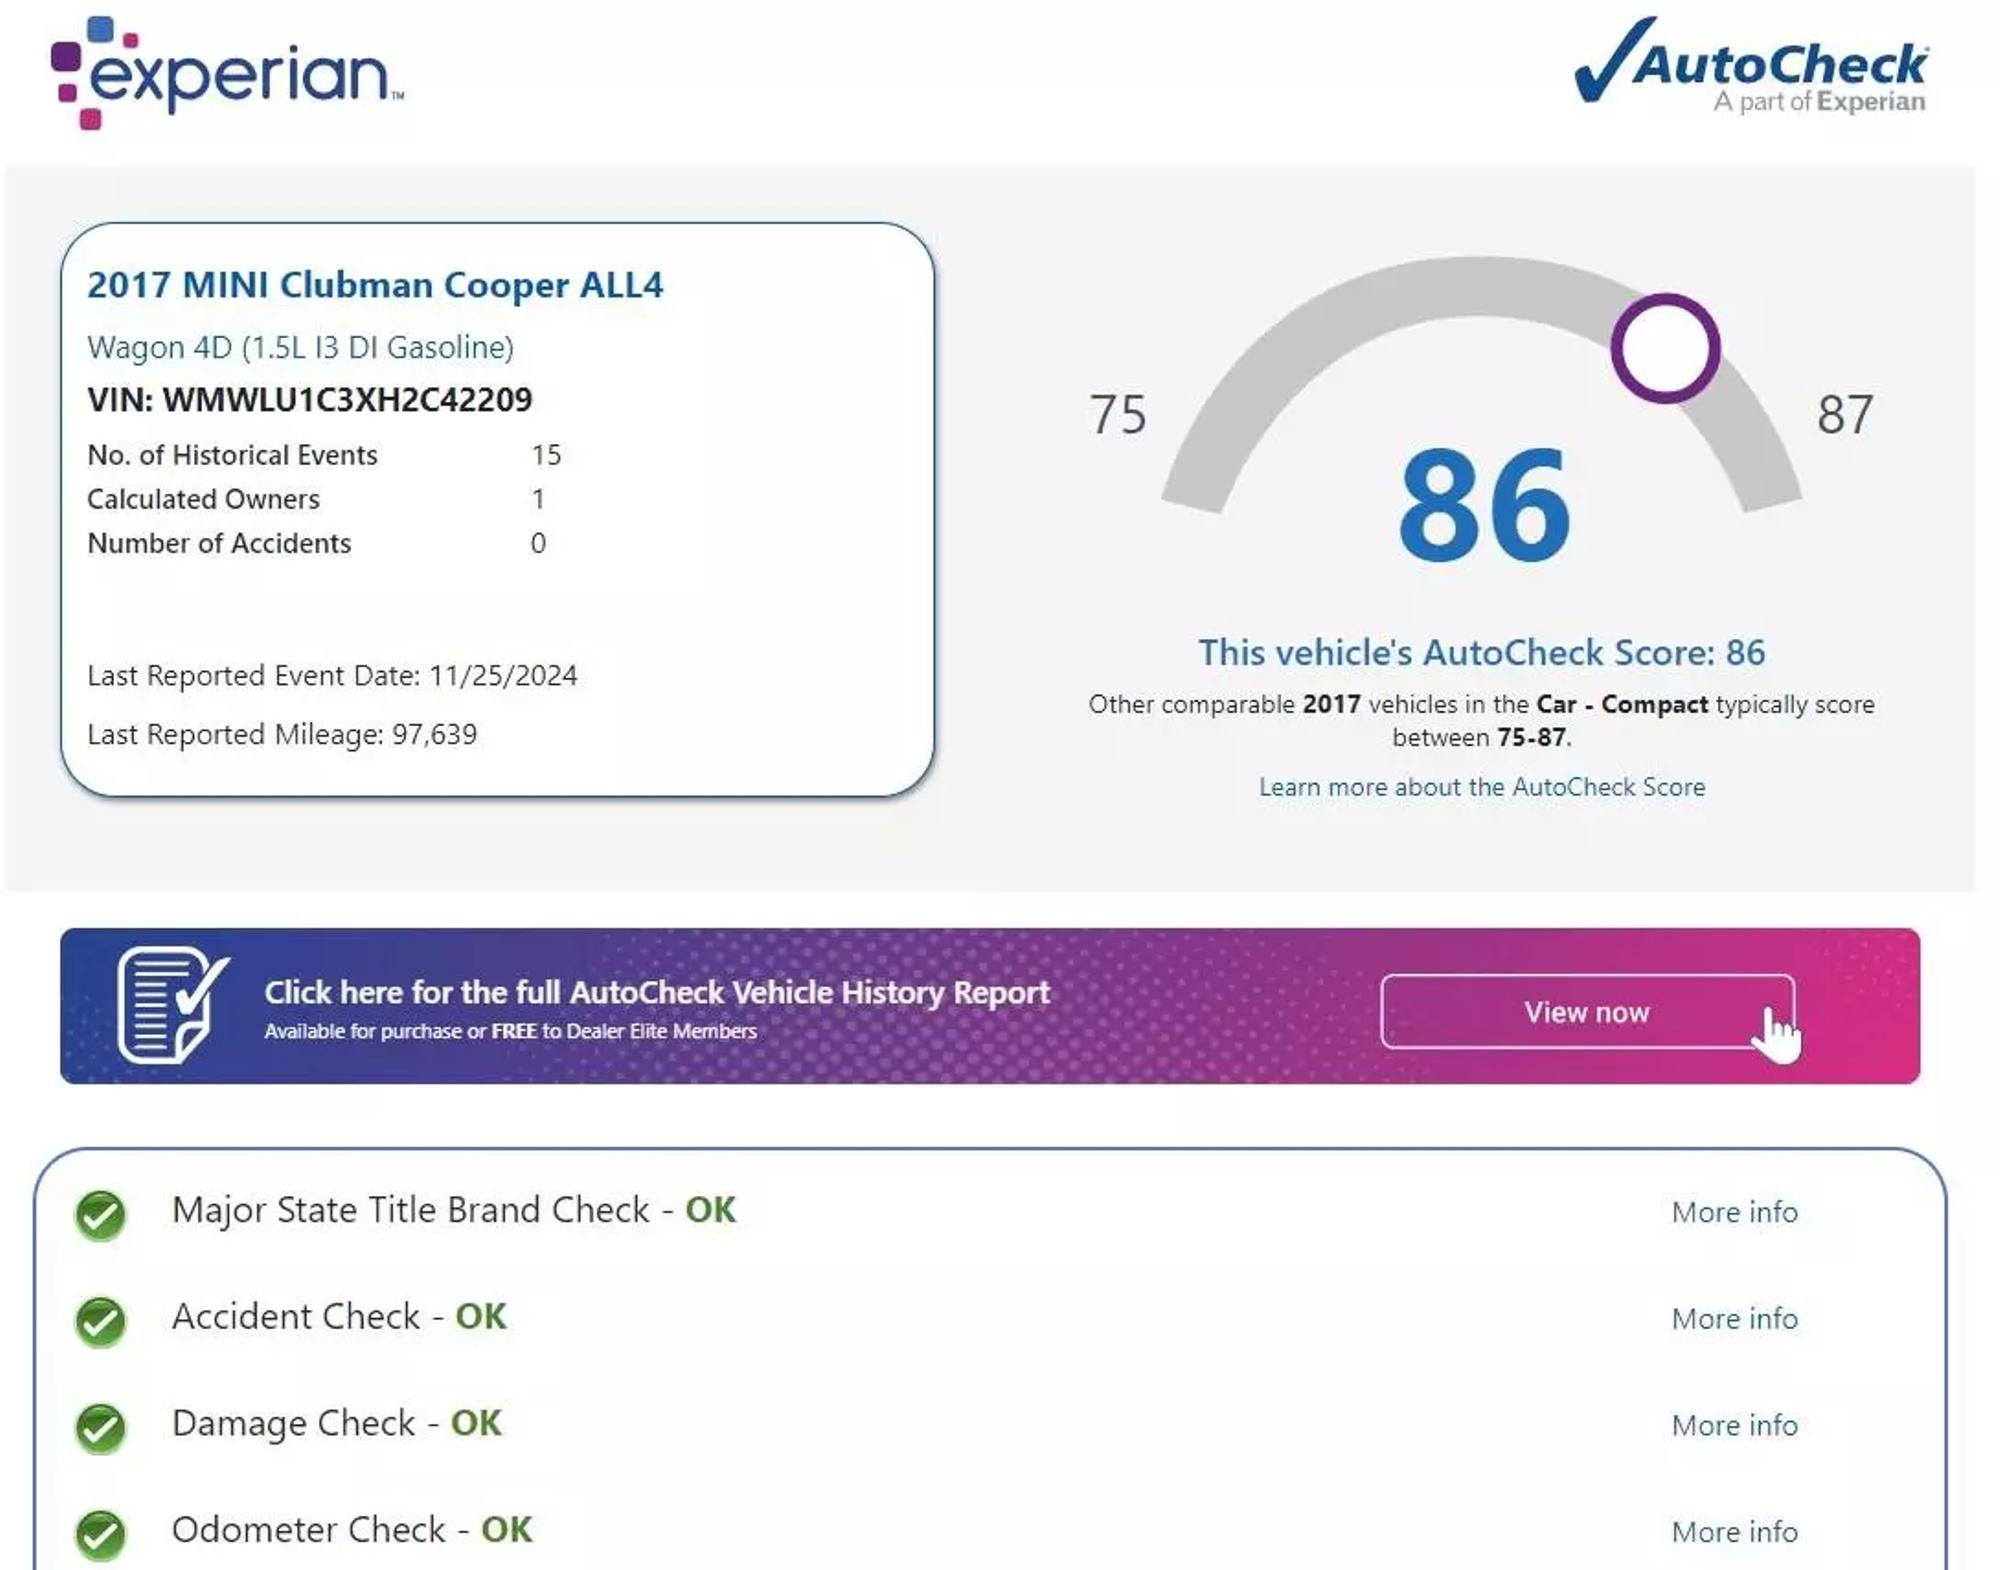
Task: Click the large 86 score number
Action: click(x=1484, y=506)
